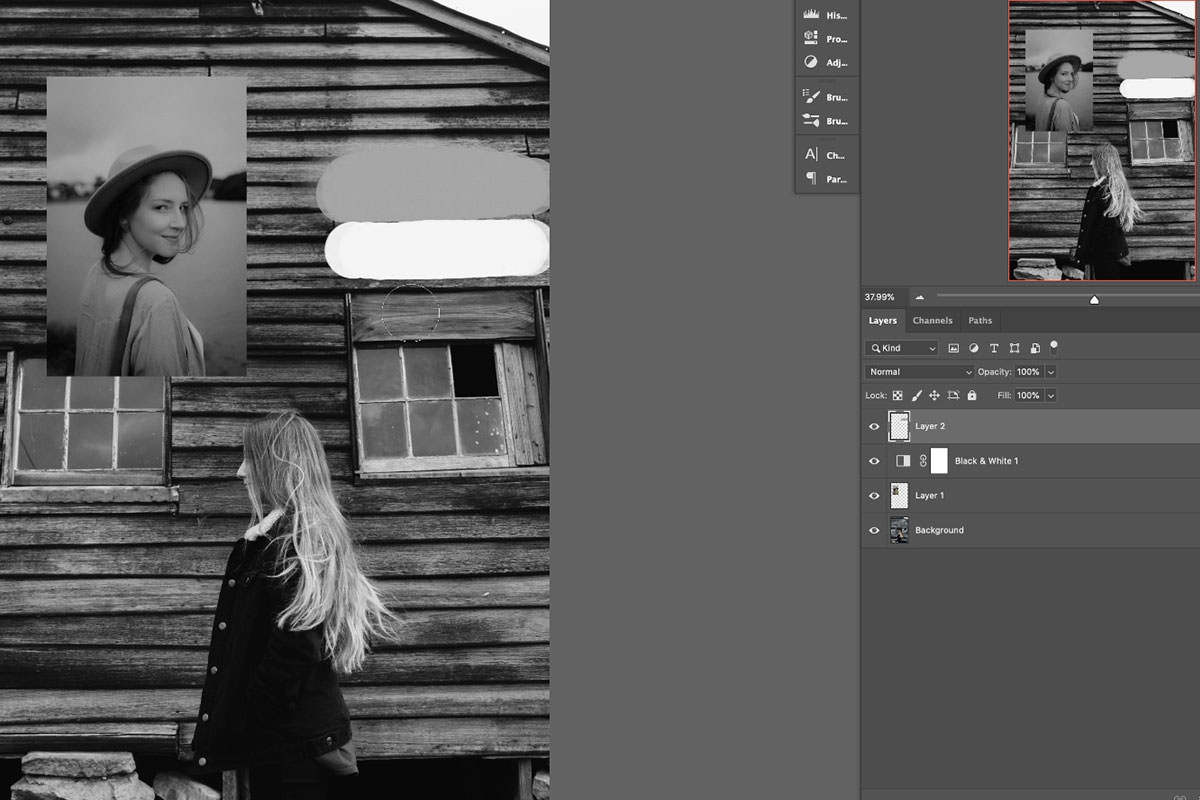Click the Lock position icon
This screenshot has height=800, width=1200.
click(x=934, y=395)
